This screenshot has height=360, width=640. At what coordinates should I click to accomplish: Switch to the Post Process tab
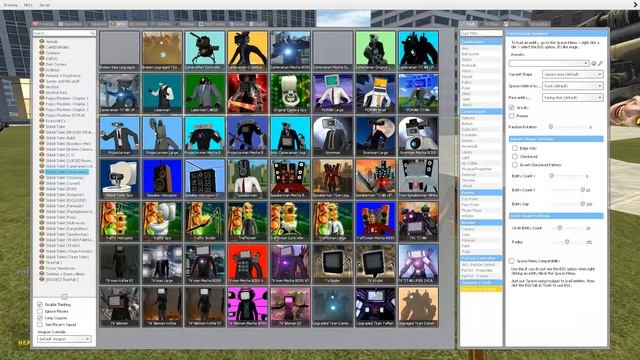click(212, 24)
